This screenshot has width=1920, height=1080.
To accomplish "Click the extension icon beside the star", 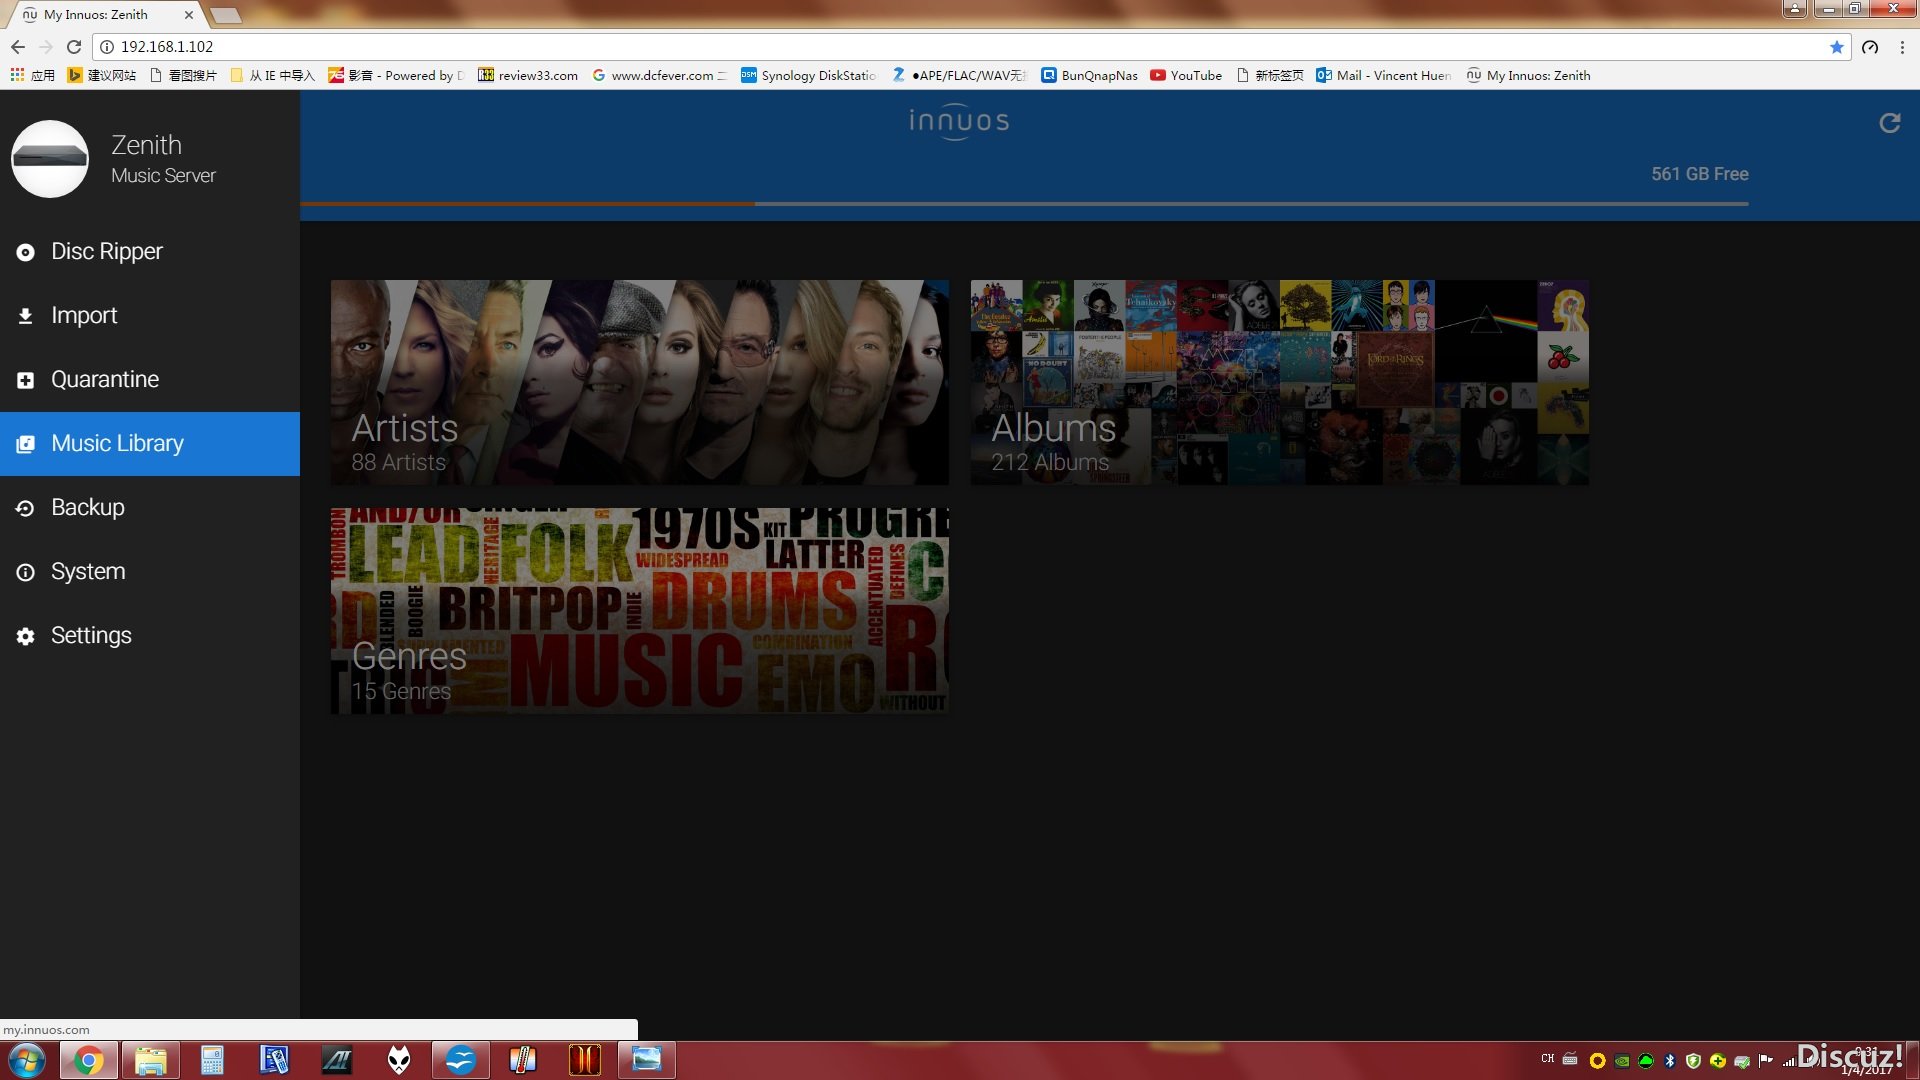I will coord(1870,47).
